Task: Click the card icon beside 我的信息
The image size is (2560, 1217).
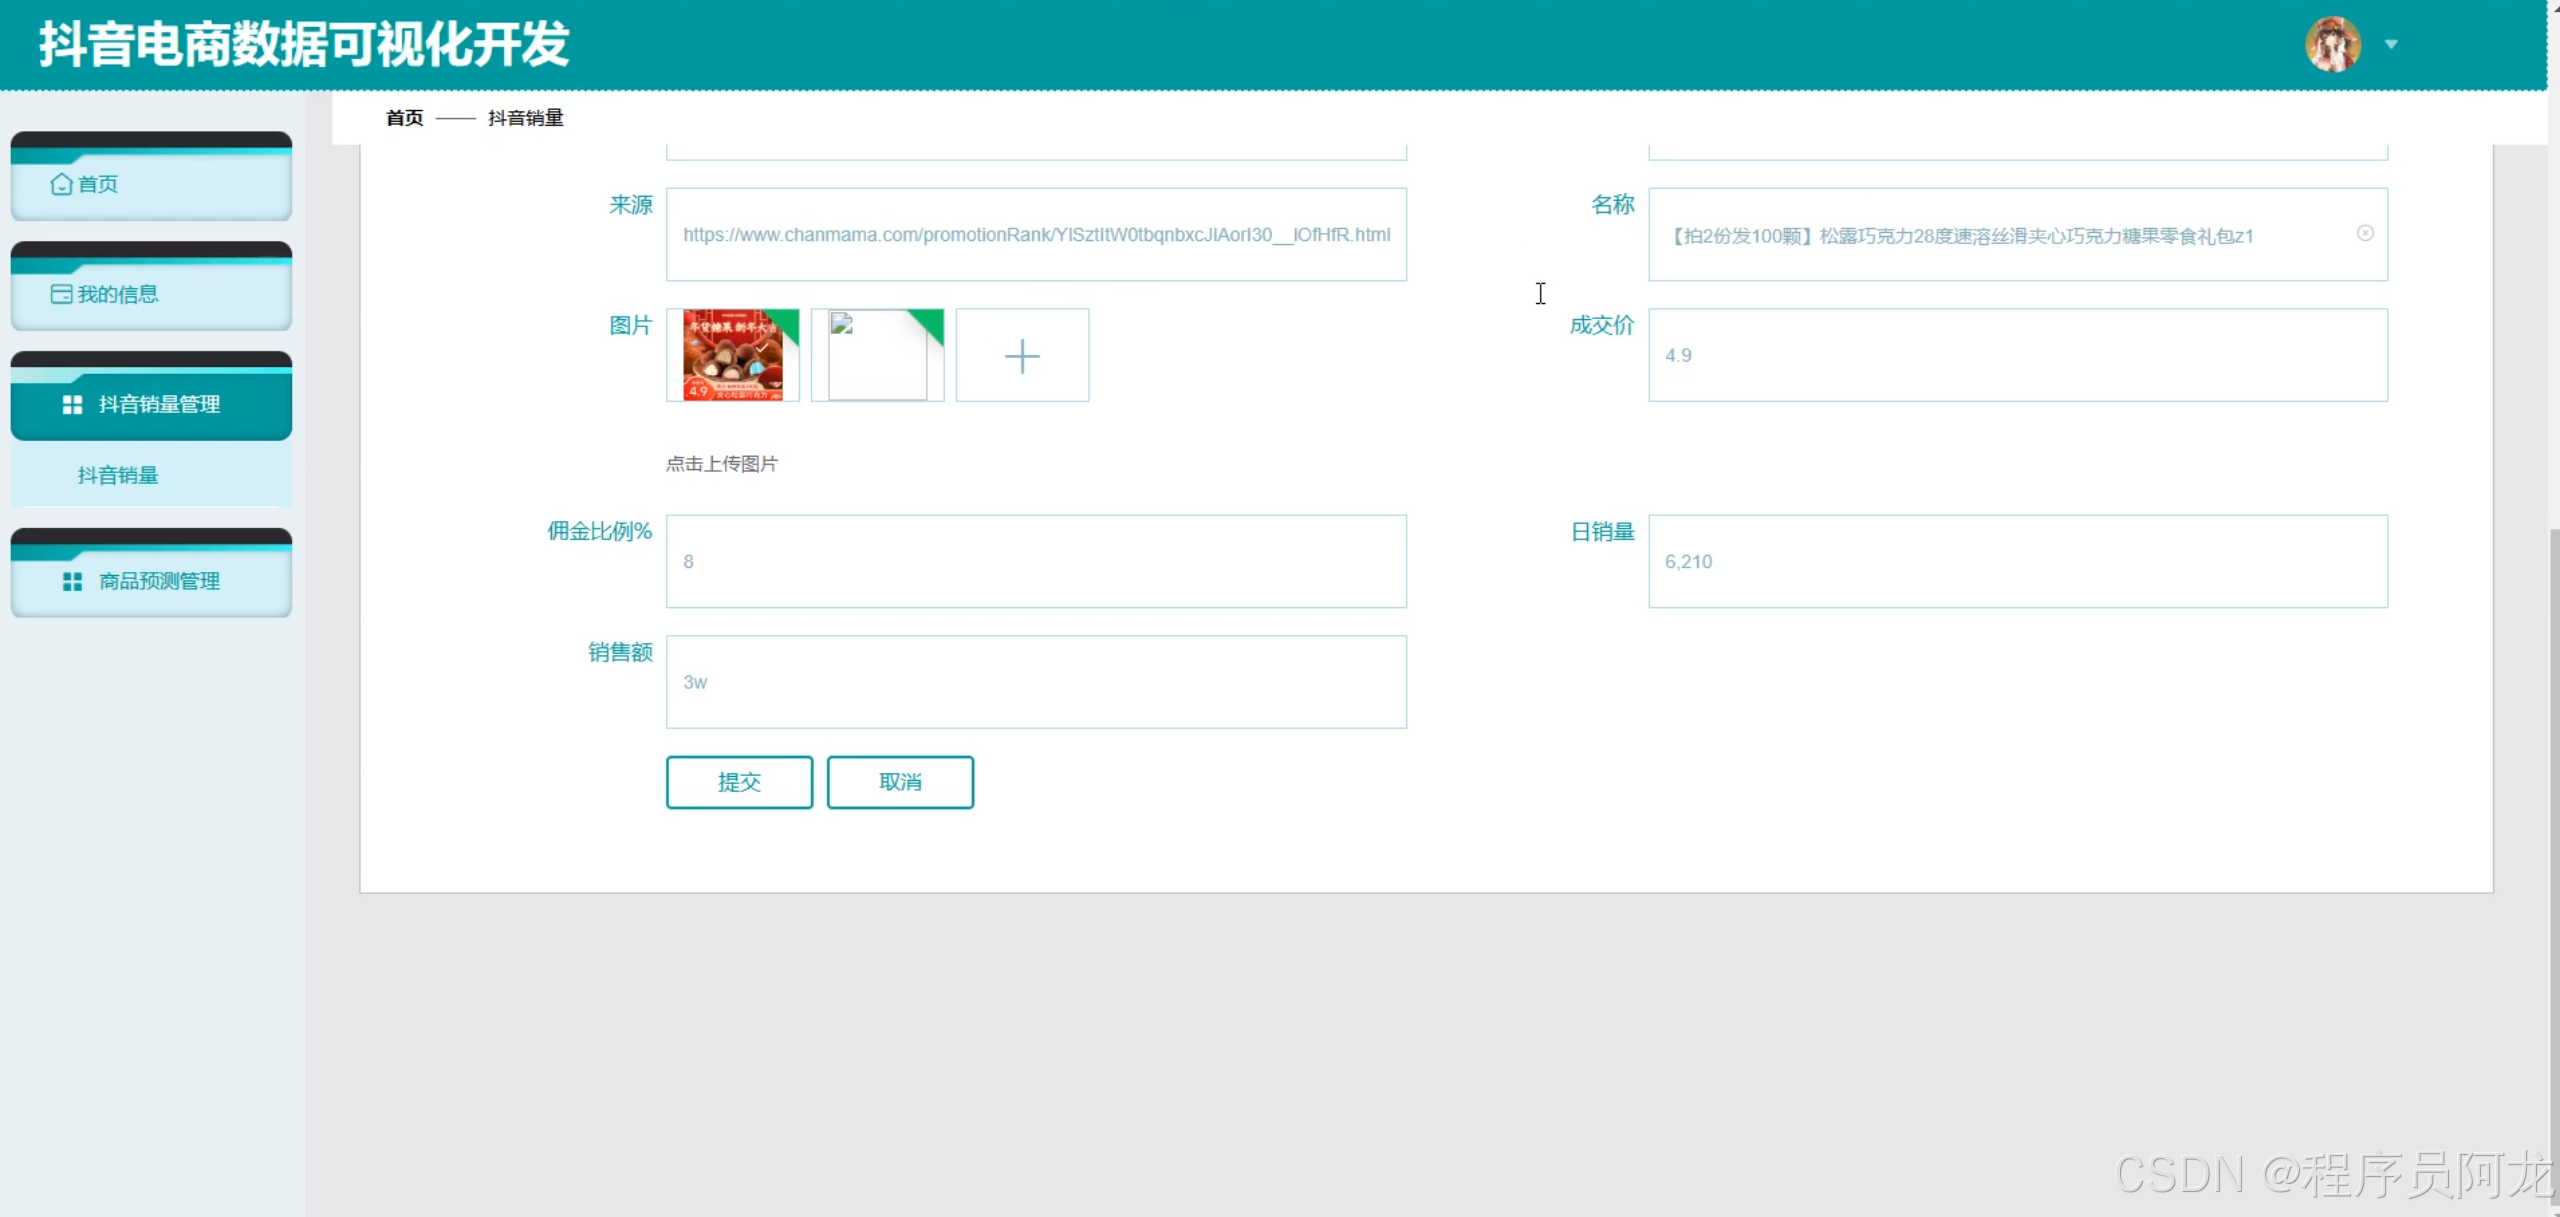Action: tap(61, 294)
